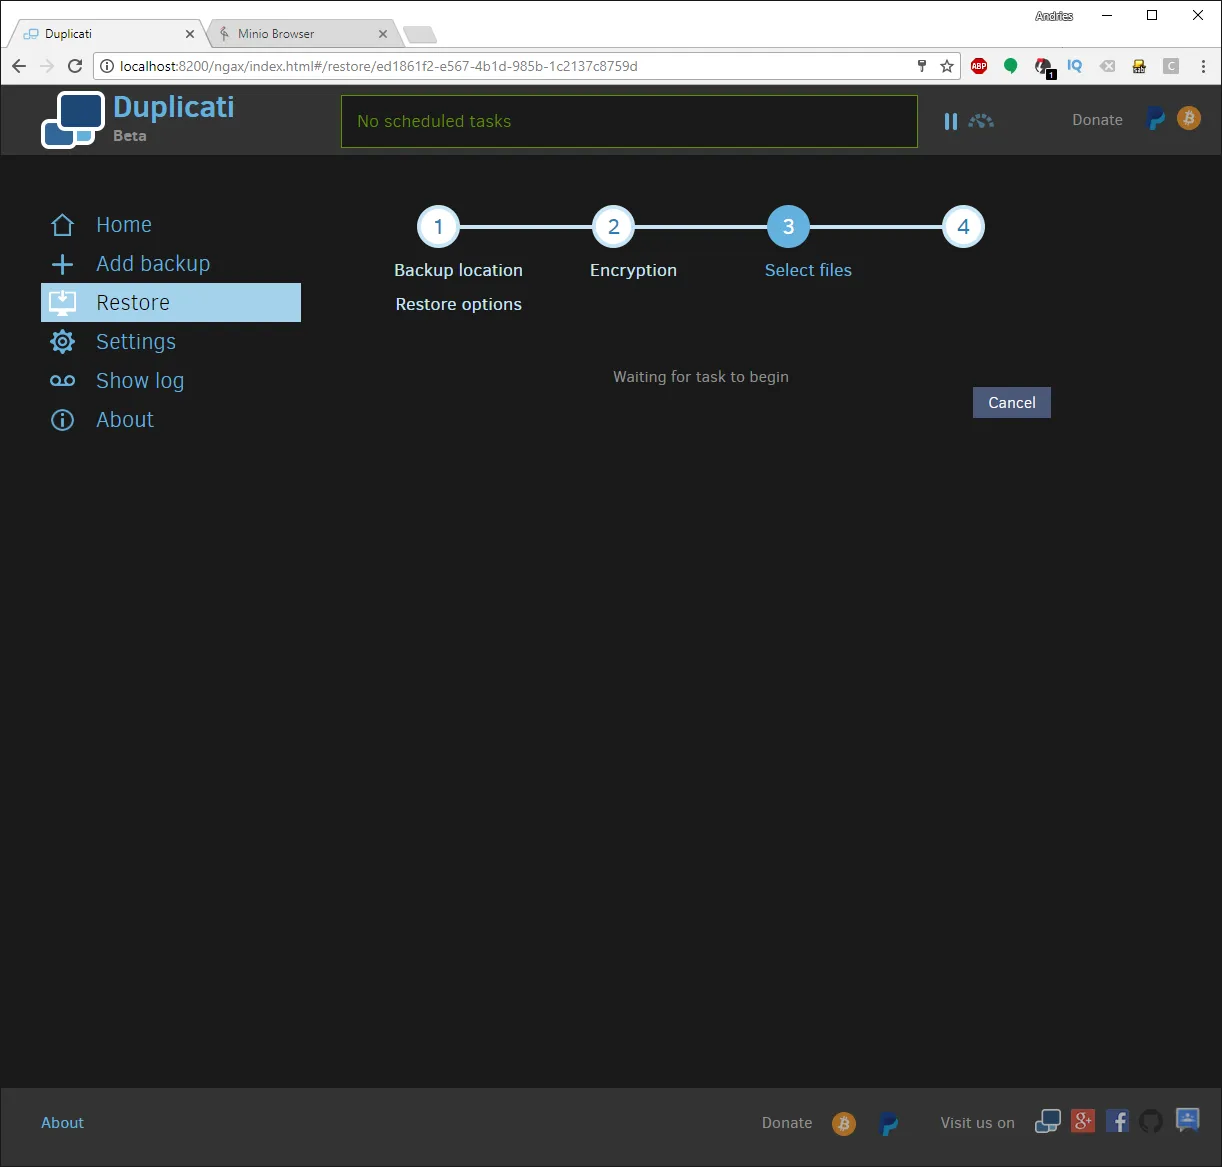Click the Duplicati logo icon

click(72, 120)
